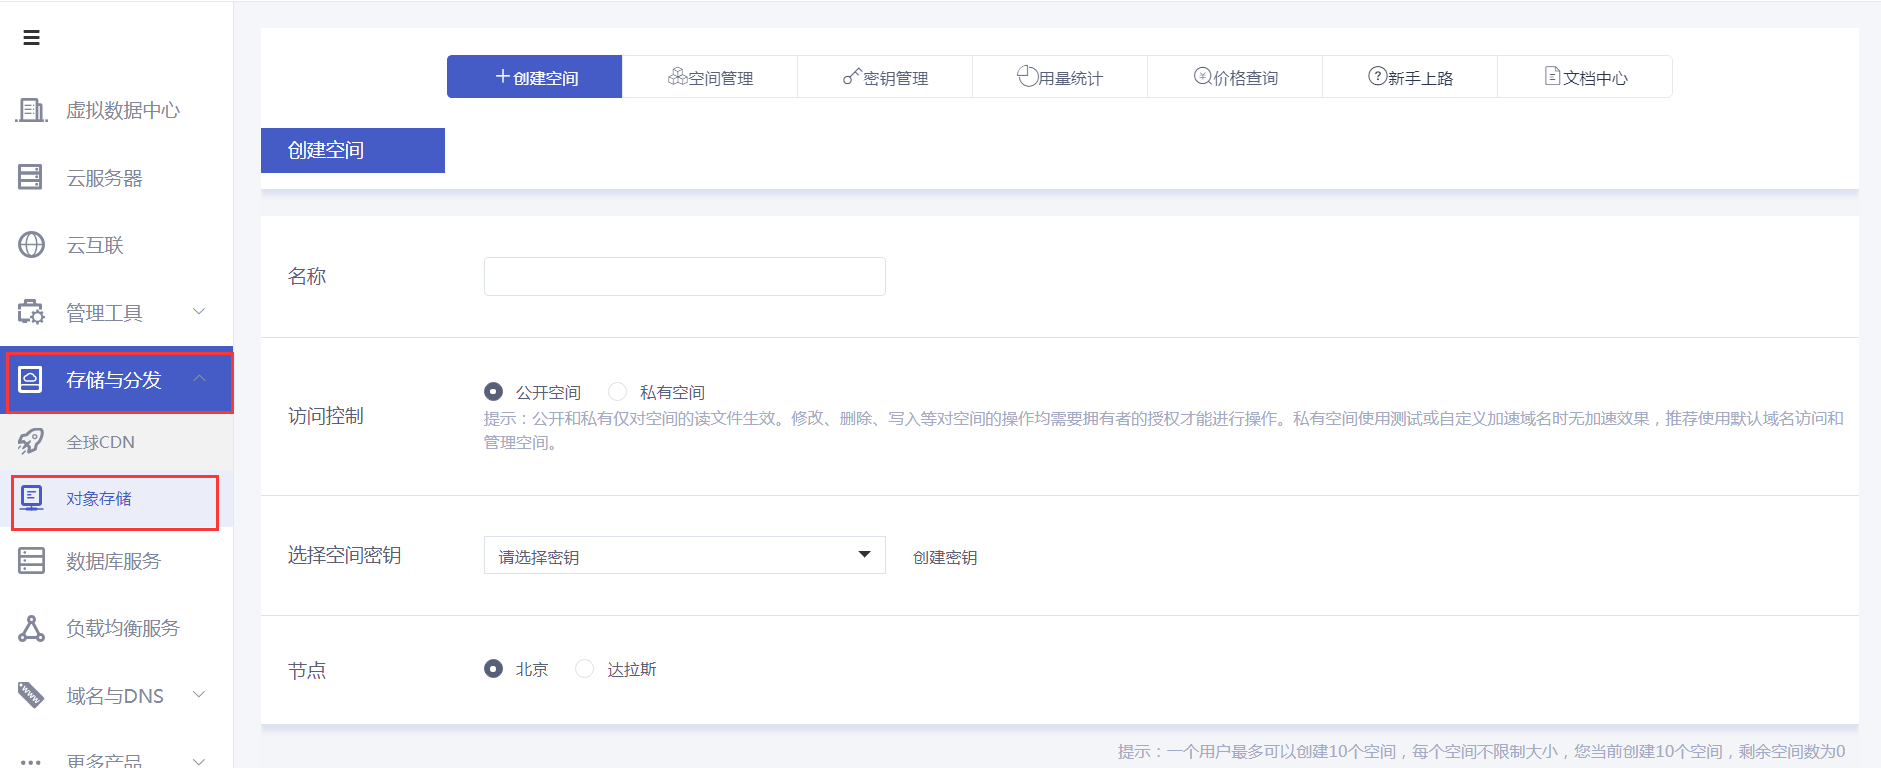Click the 更多产品 ellipsis icon

point(31,762)
